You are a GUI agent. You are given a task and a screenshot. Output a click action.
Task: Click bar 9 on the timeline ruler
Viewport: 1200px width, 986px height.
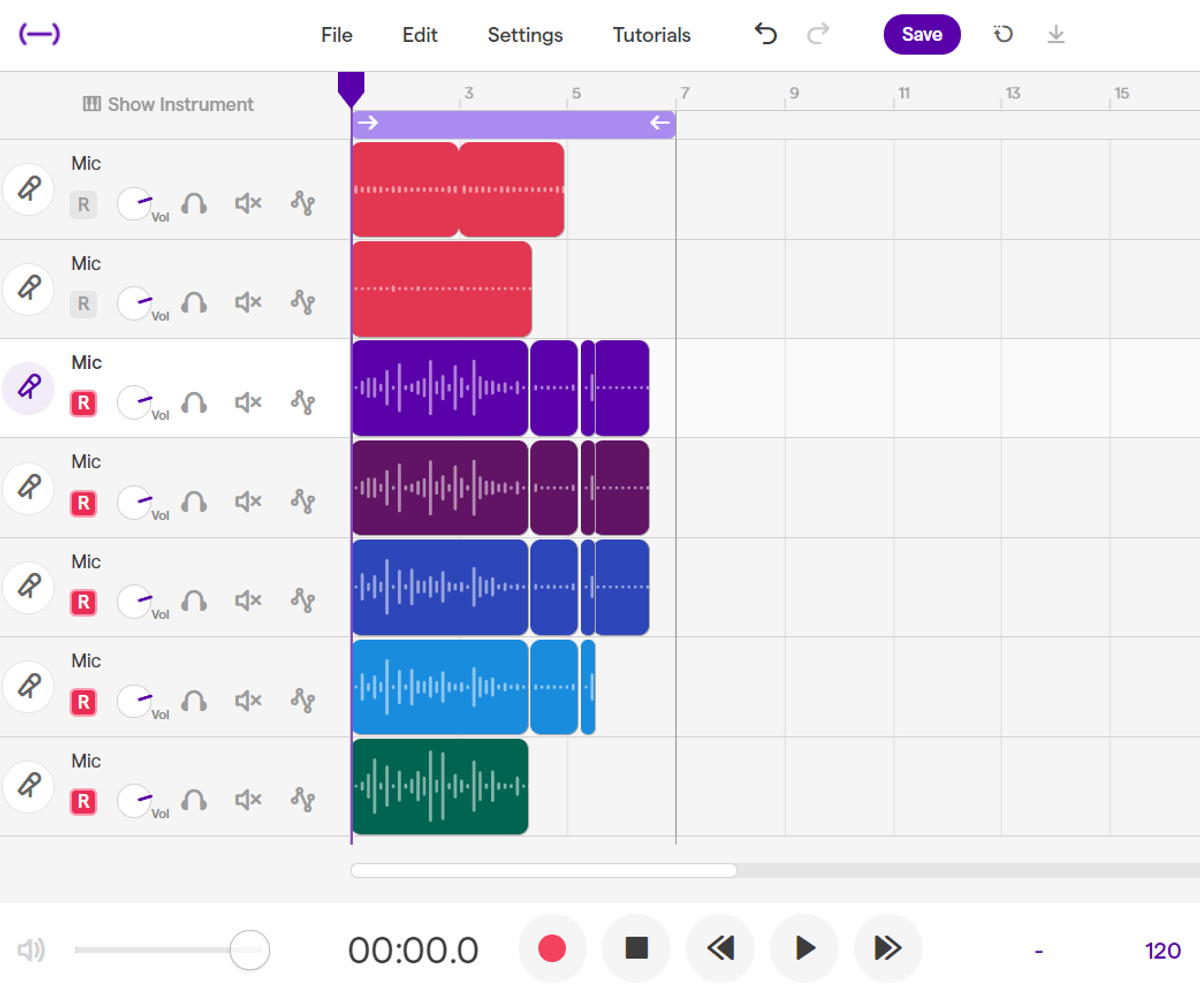pyautogui.click(x=794, y=93)
